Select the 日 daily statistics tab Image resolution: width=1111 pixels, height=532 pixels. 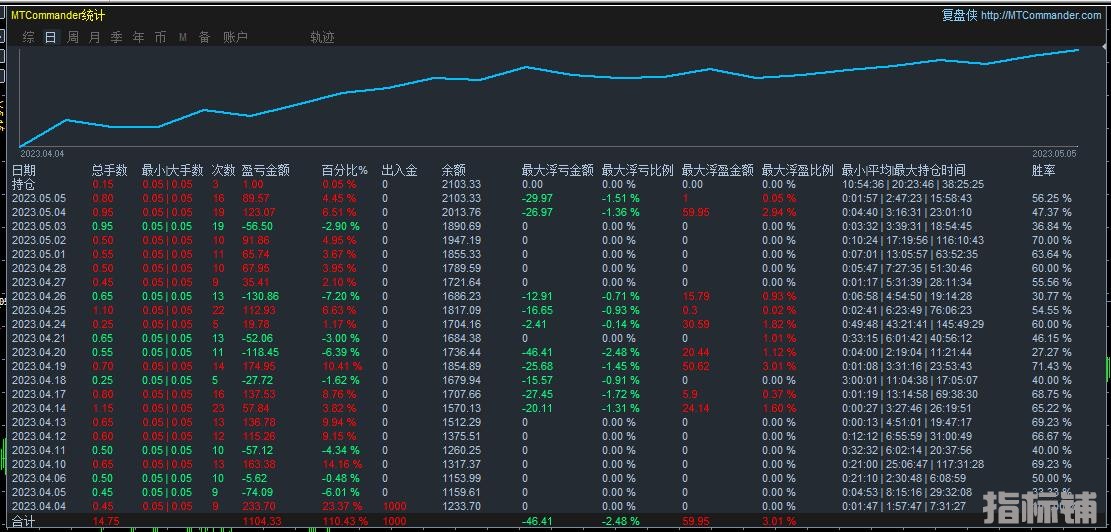tap(50, 38)
